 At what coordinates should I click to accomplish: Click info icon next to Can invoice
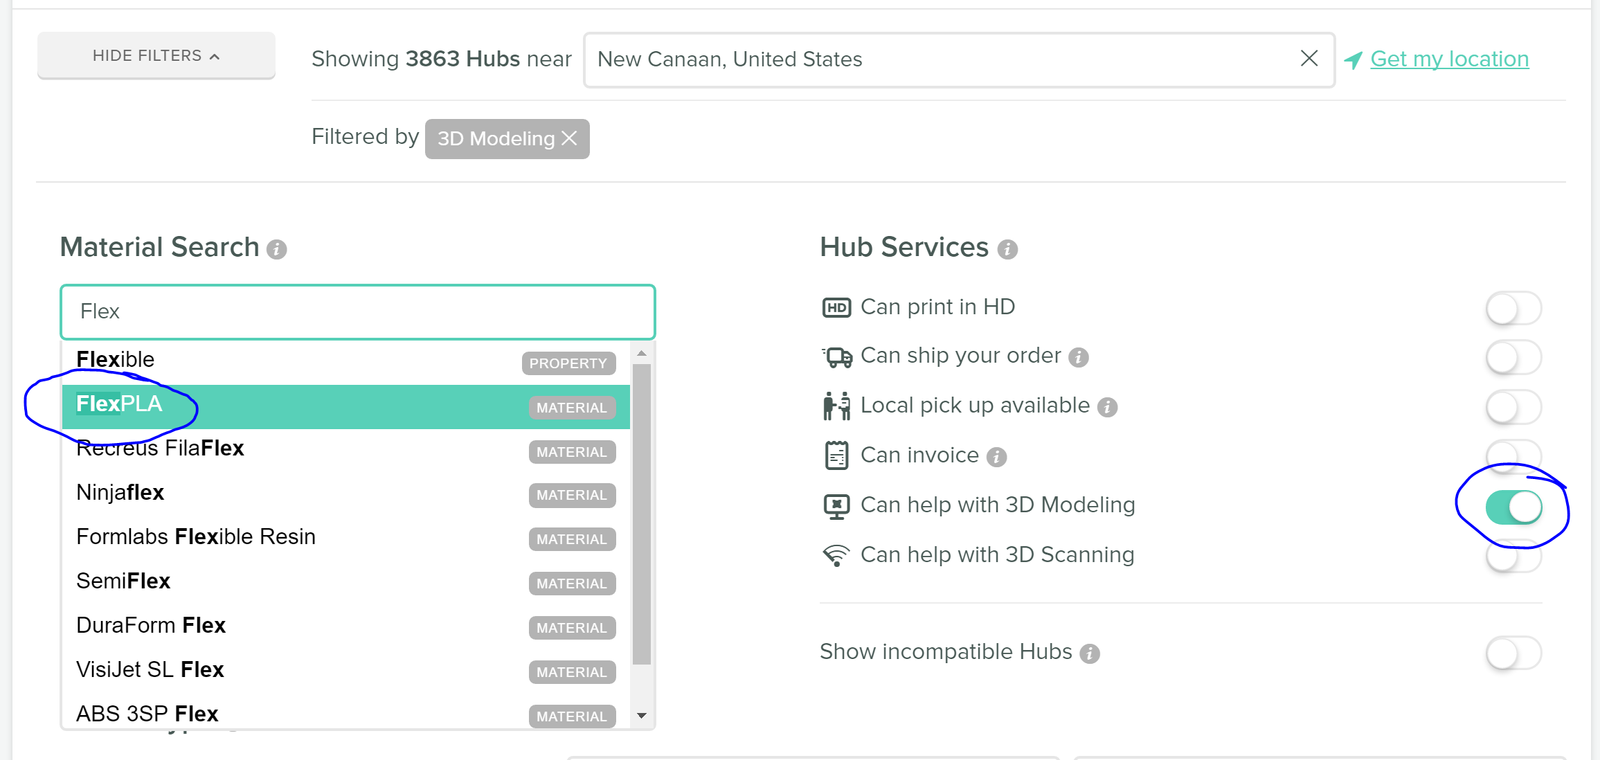996,457
